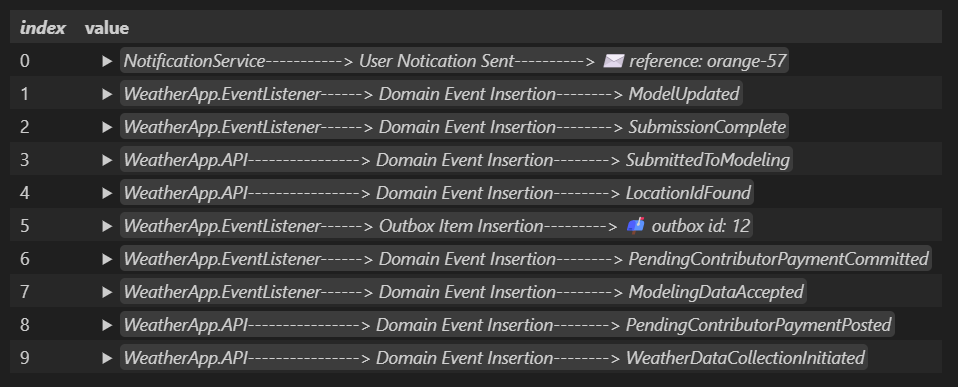
Task: Select the 'outbox id: 12' text
Action: (x=701, y=226)
